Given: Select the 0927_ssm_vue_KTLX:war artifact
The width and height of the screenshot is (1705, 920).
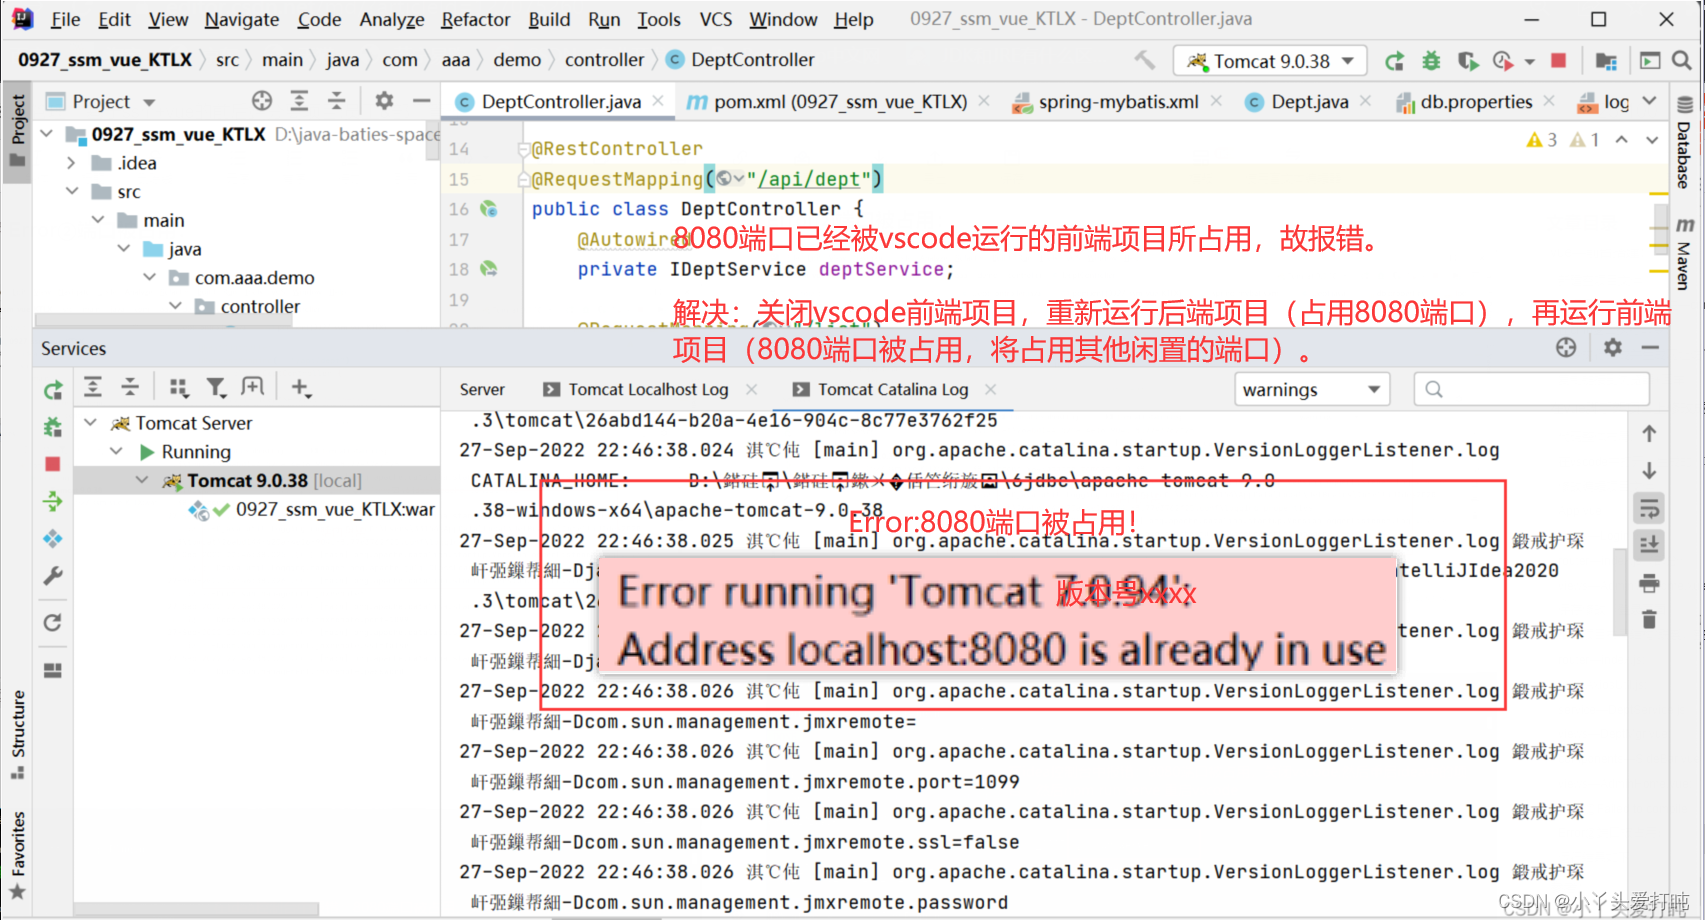Looking at the screenshot, I should 335,510.
